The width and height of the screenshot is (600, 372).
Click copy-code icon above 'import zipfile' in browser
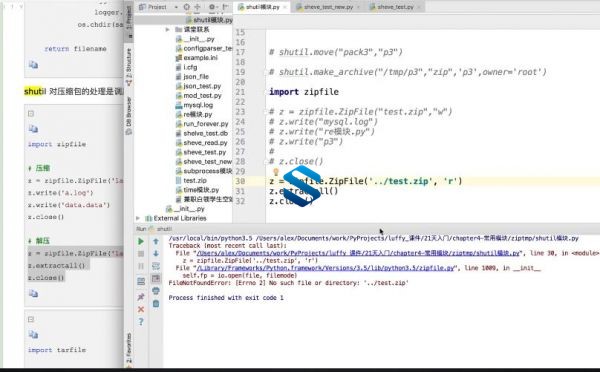click(x=33, y=129)
